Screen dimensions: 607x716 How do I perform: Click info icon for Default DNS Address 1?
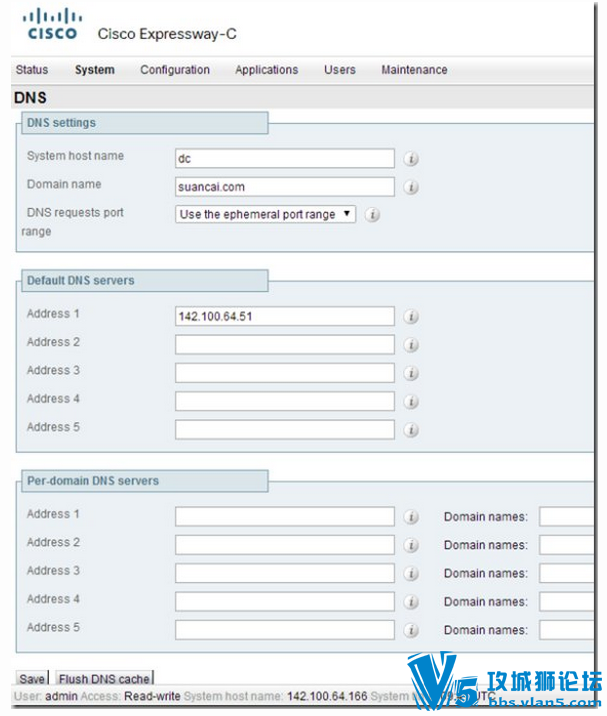tap(411, 316)
